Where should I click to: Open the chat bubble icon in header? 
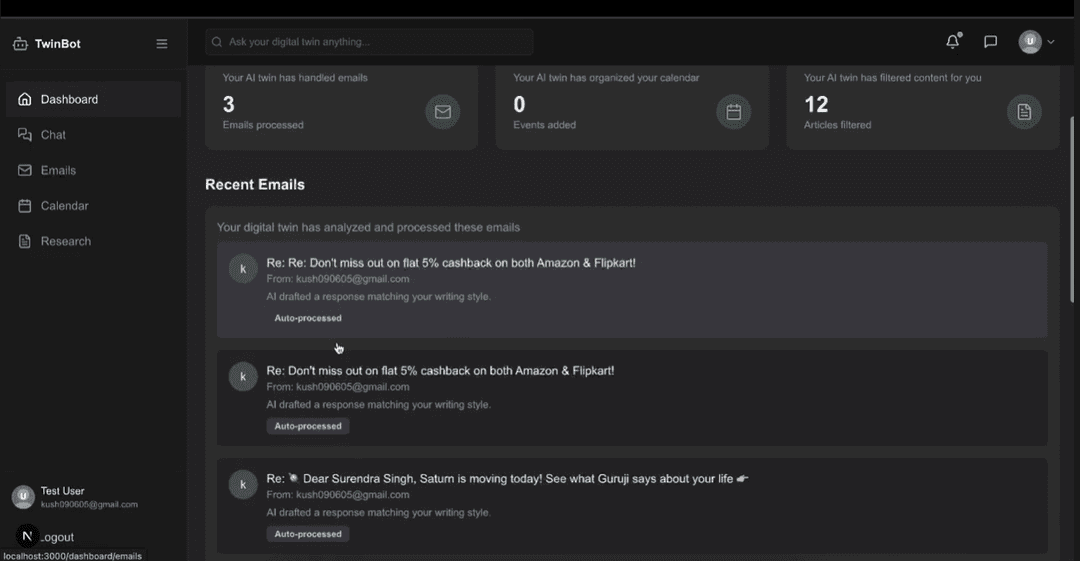pyautogui.click(x=990, y=42)
